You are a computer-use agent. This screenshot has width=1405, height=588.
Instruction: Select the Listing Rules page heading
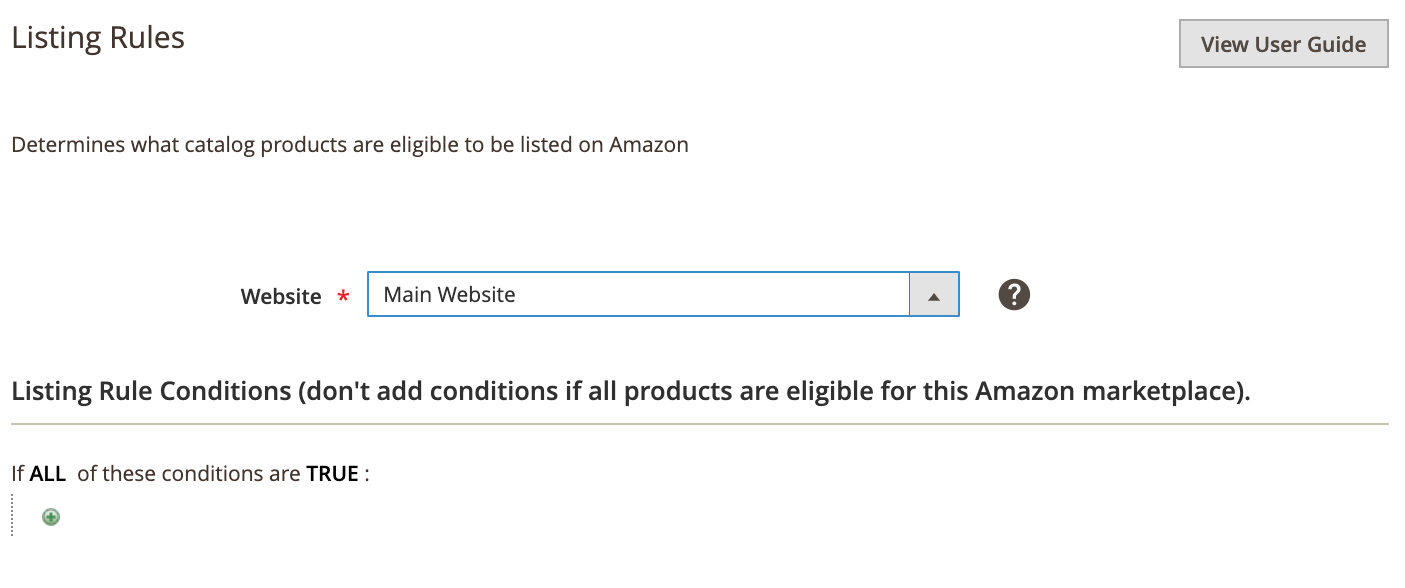point(98,38)
